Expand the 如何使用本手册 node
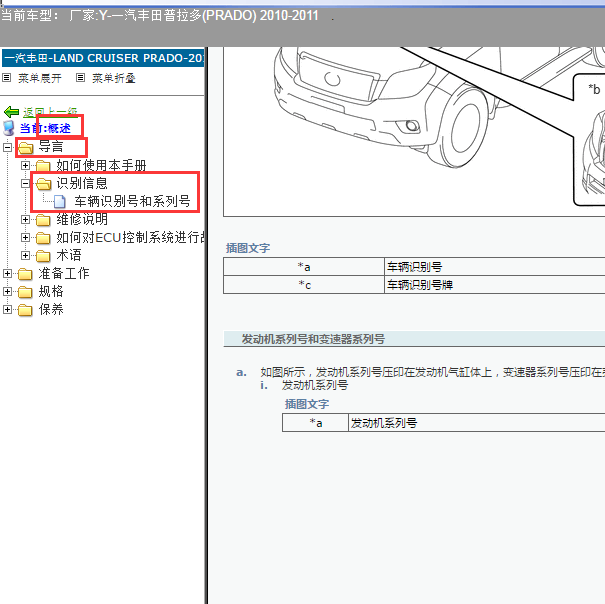Viewport: 605px width, 604px height. click(x=25, y=165)
